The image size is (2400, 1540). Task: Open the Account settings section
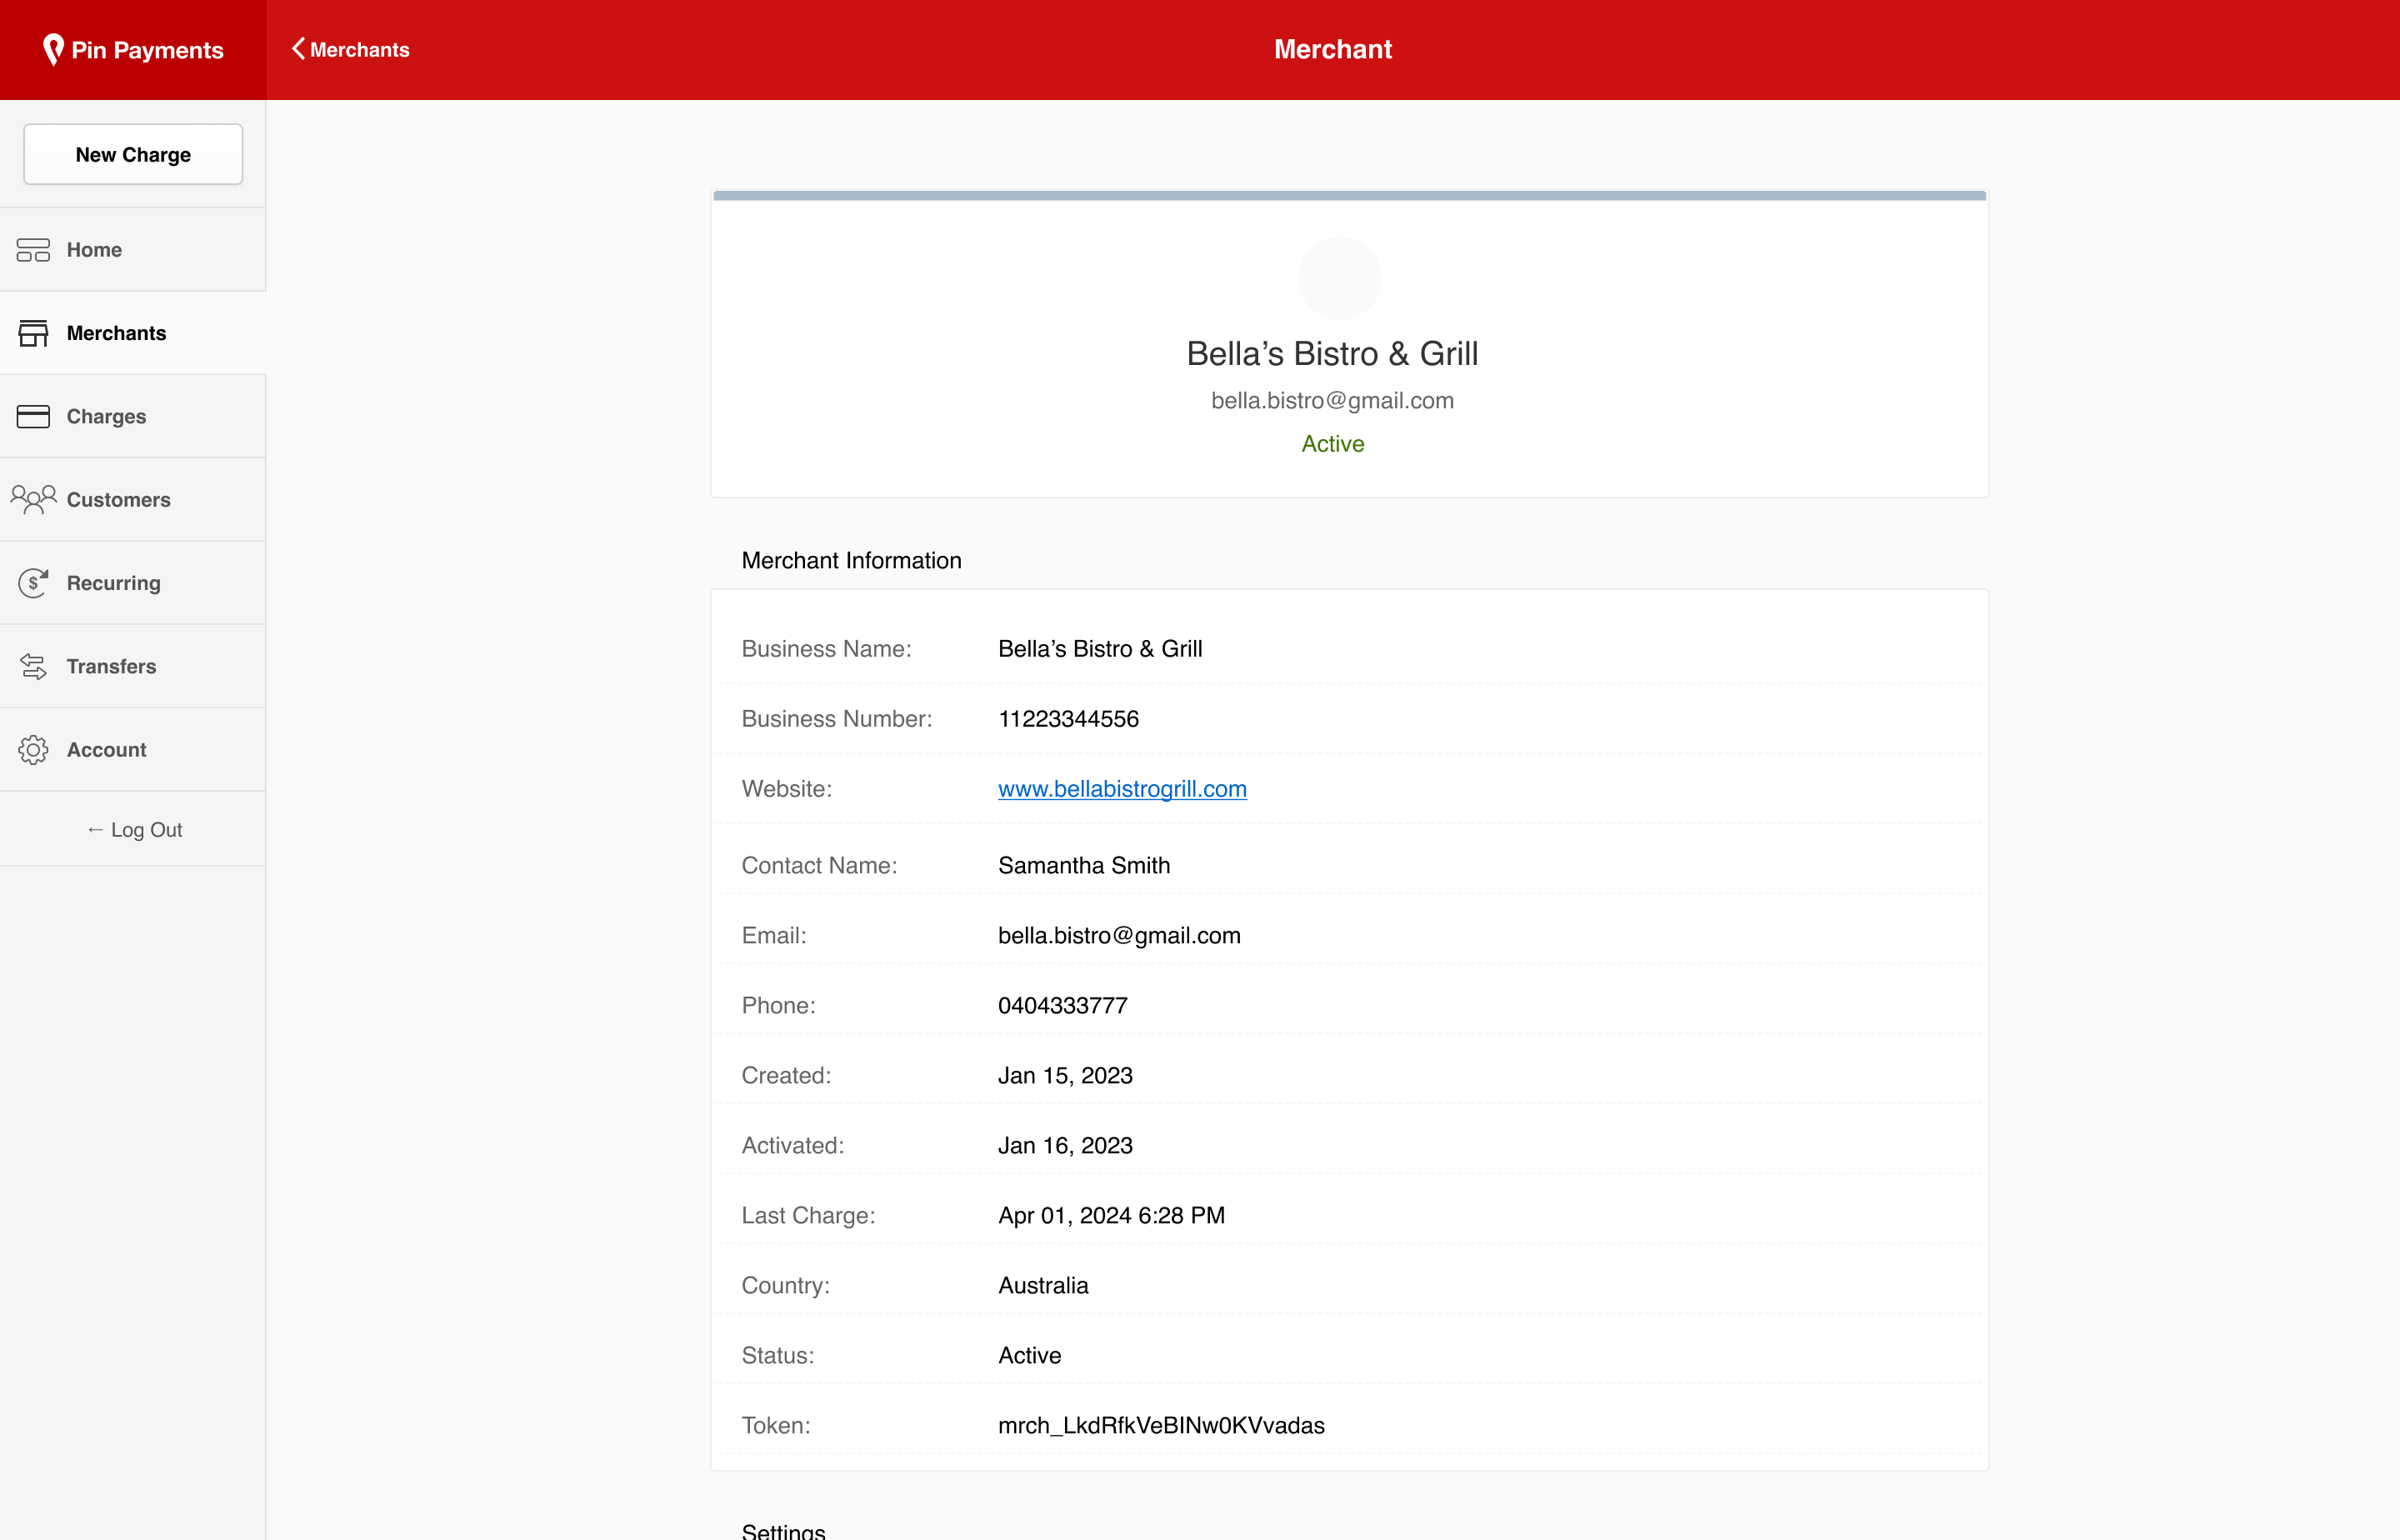(133, 749)
